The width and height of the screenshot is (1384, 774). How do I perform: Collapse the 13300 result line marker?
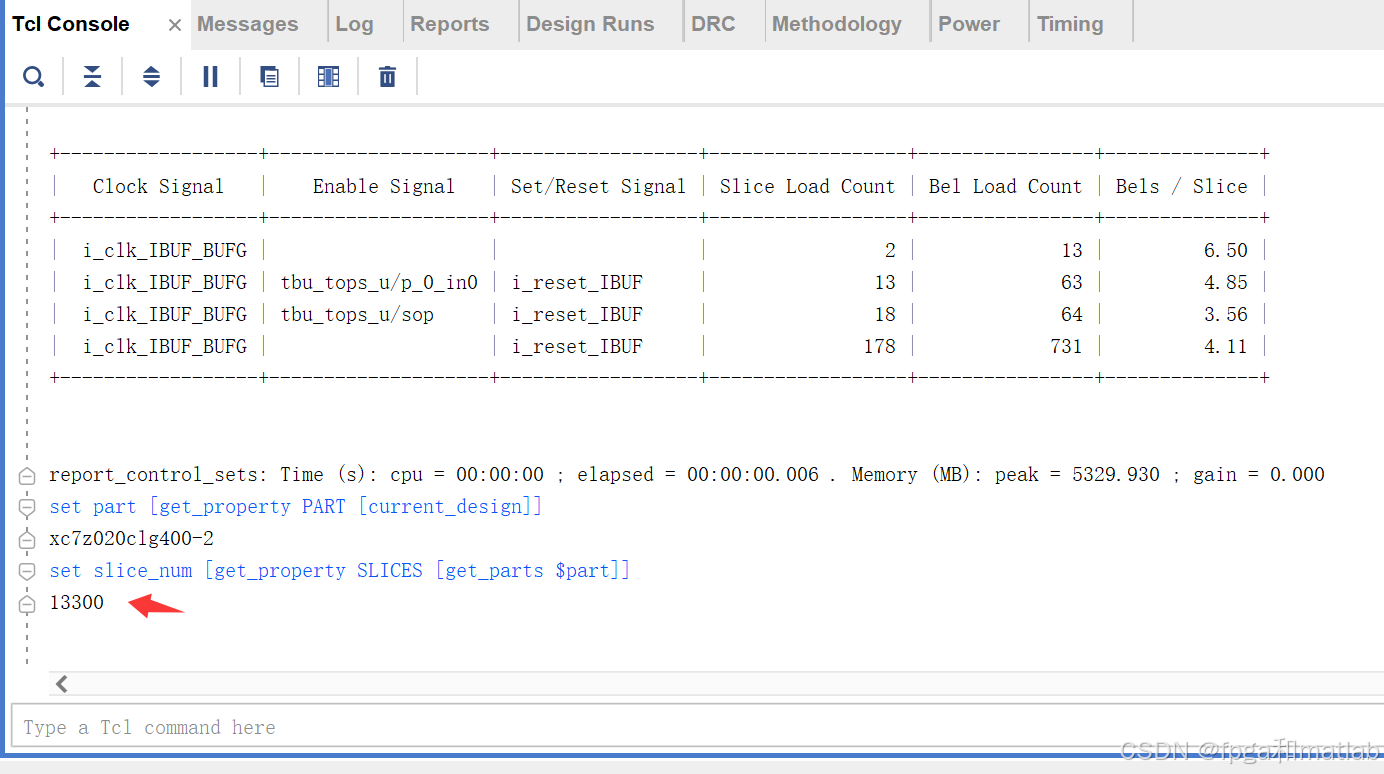tap(27, 603)
